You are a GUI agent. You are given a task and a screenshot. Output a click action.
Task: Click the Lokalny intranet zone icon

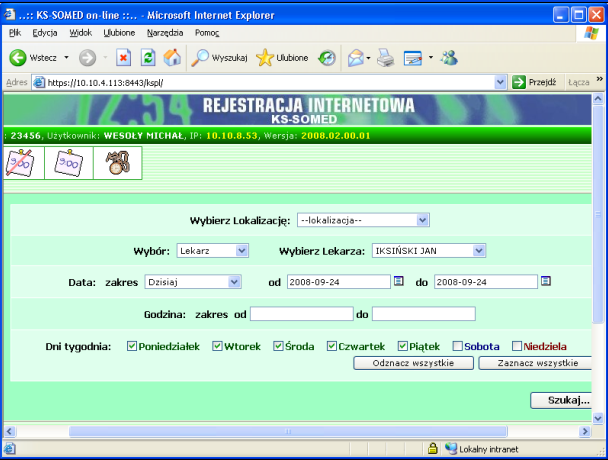(x=451, y=448)
